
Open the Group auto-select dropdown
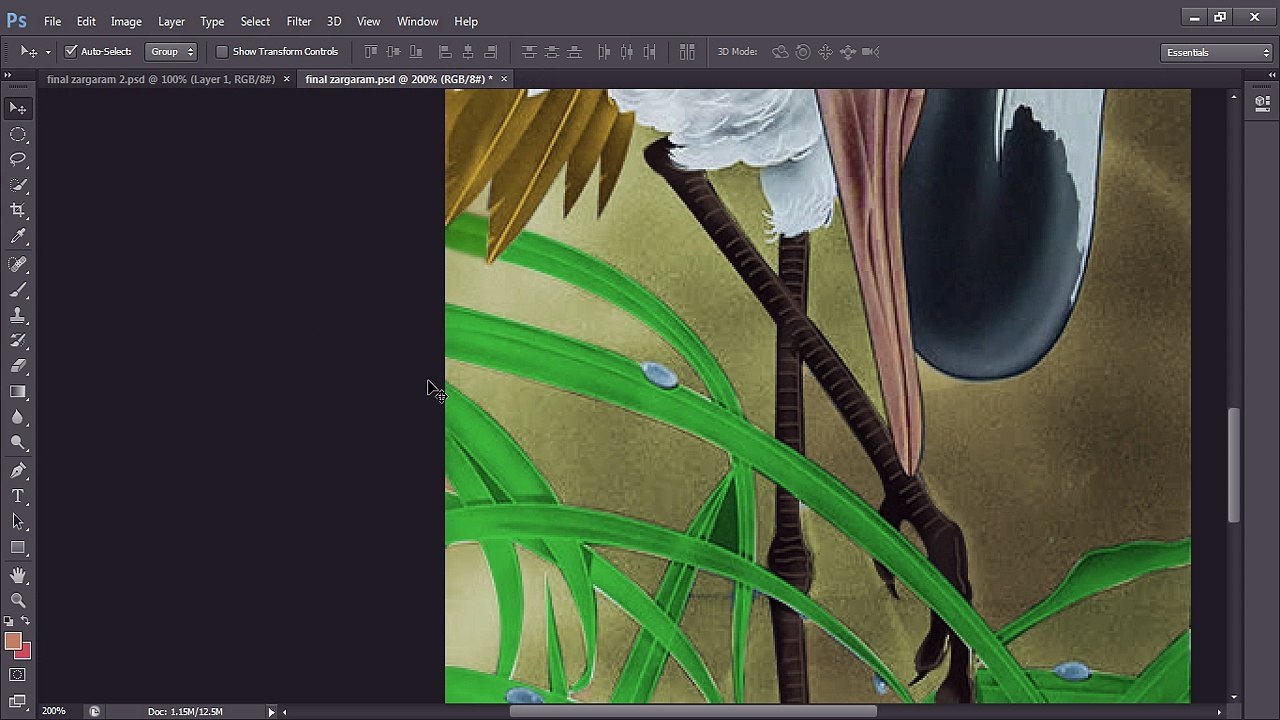(x=171, y=51)
